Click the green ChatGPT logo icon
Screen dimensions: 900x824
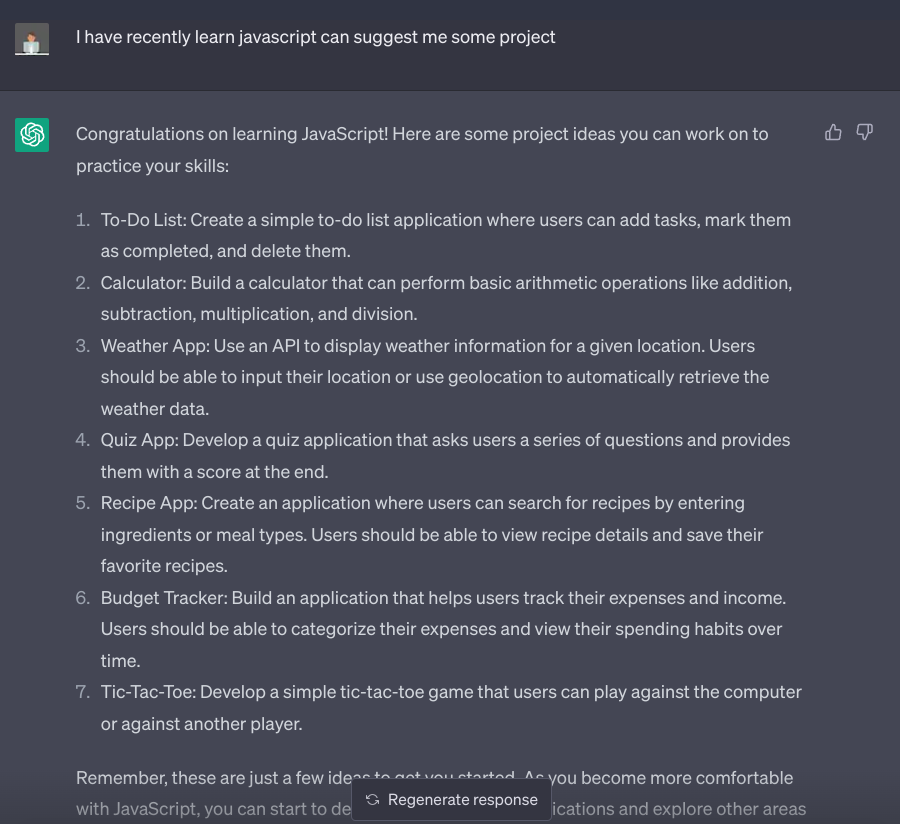pos(32,135)
